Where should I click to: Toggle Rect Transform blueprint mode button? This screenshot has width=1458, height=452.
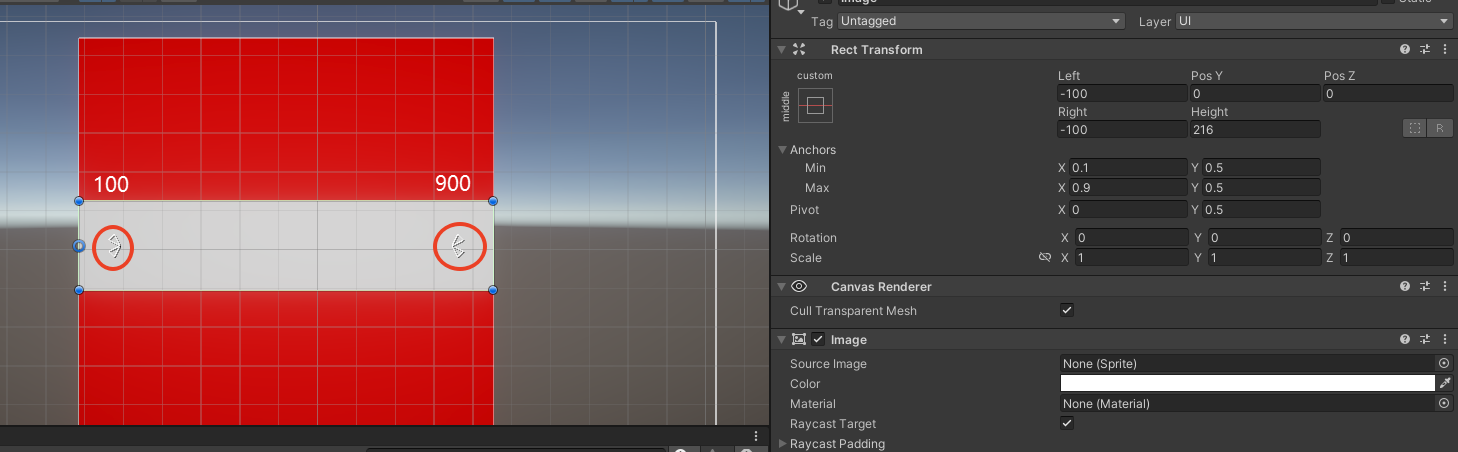click(x=1414, y=128)
